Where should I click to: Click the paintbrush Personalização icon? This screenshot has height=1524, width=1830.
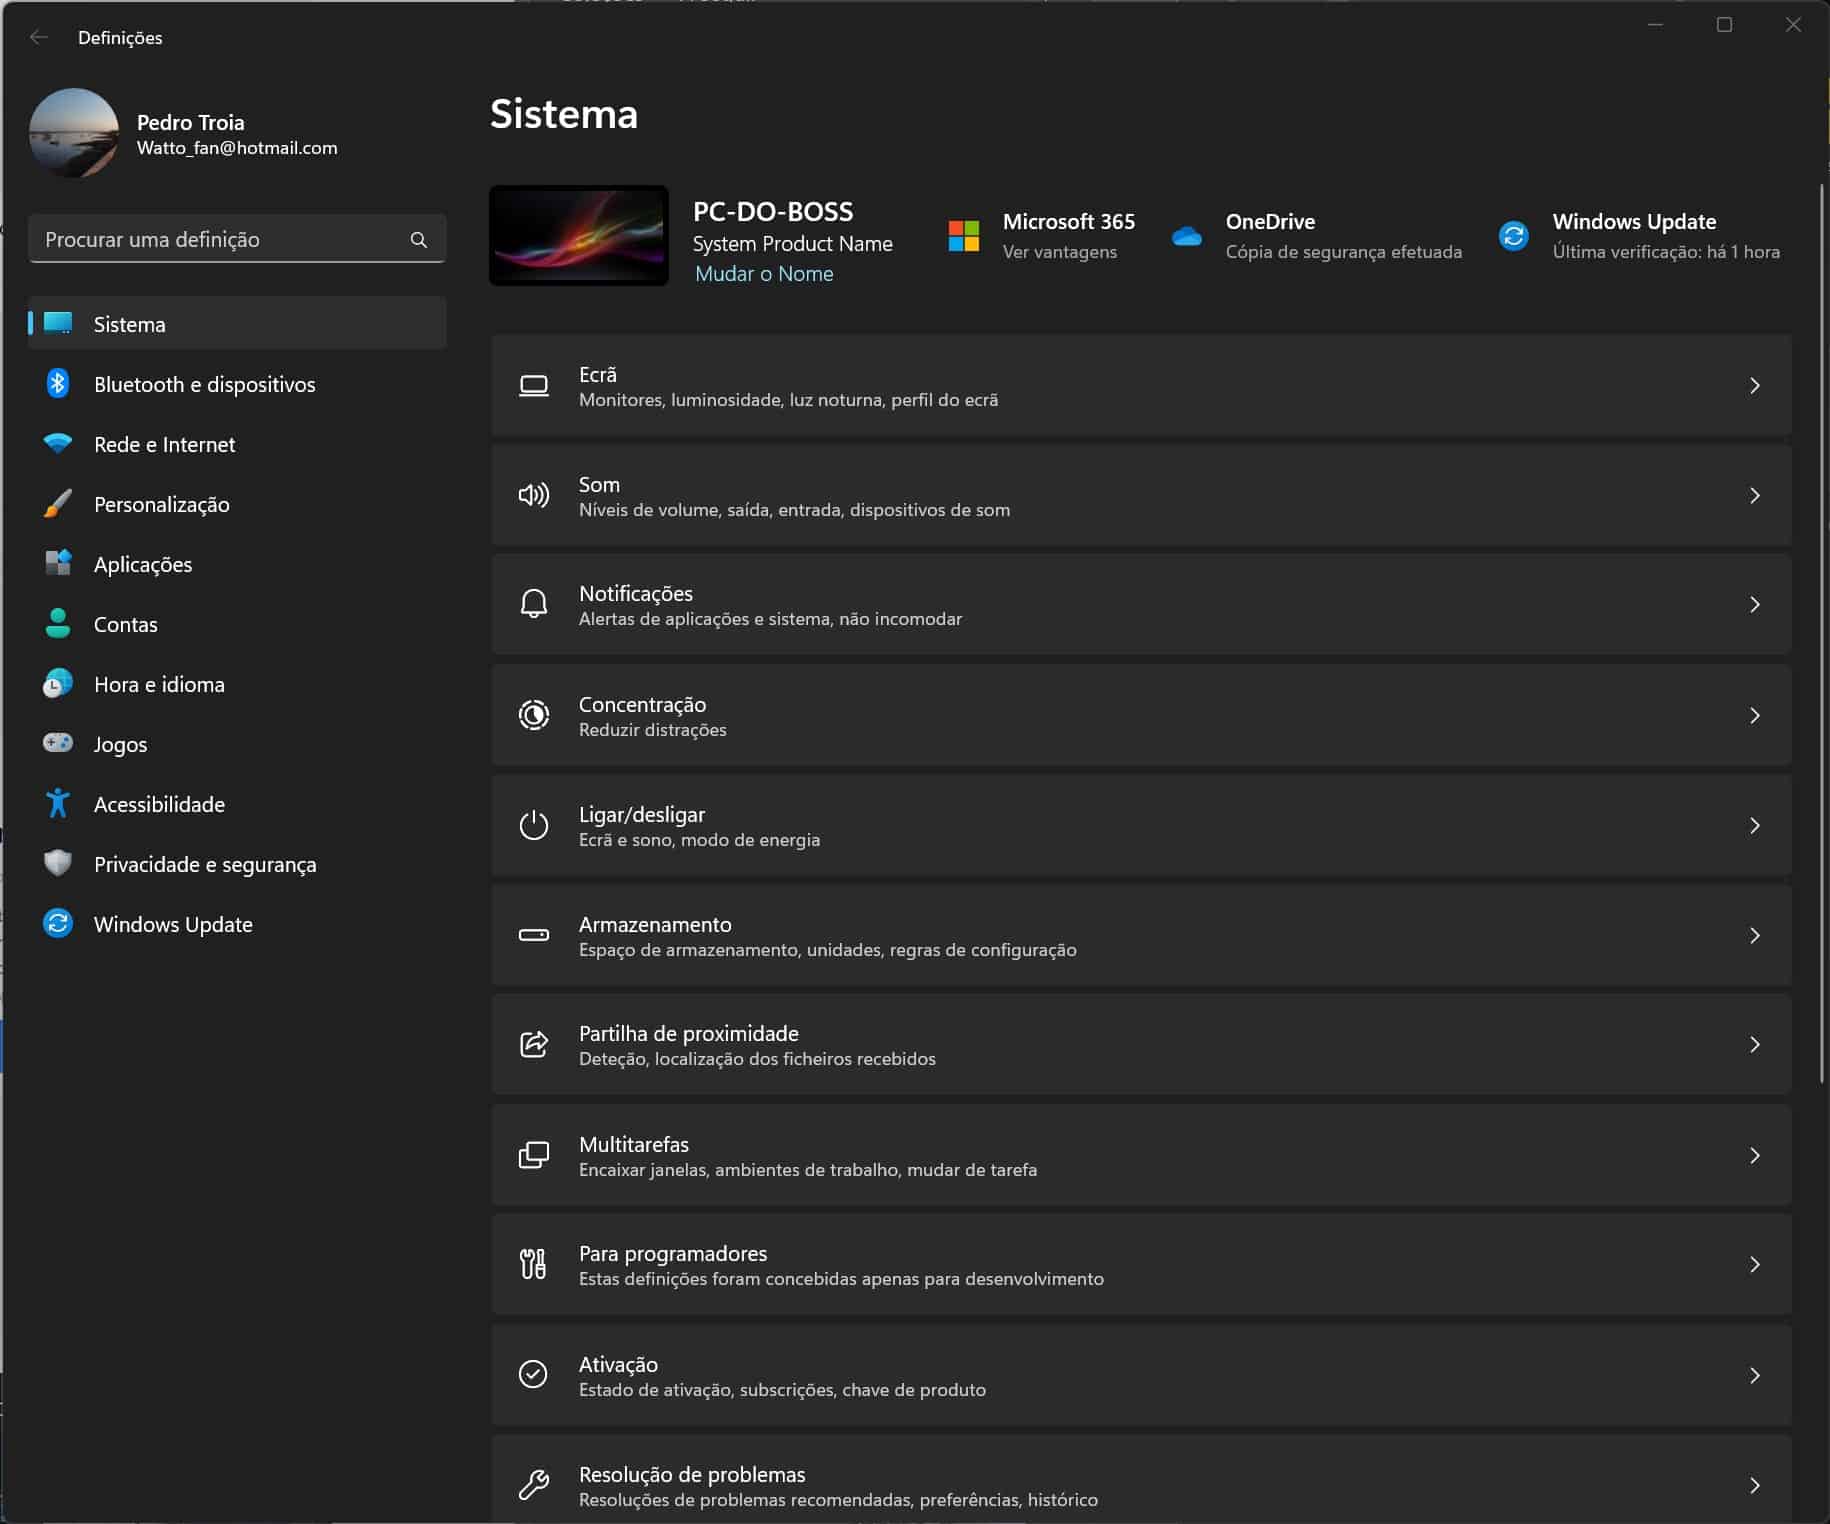point(58,504)
